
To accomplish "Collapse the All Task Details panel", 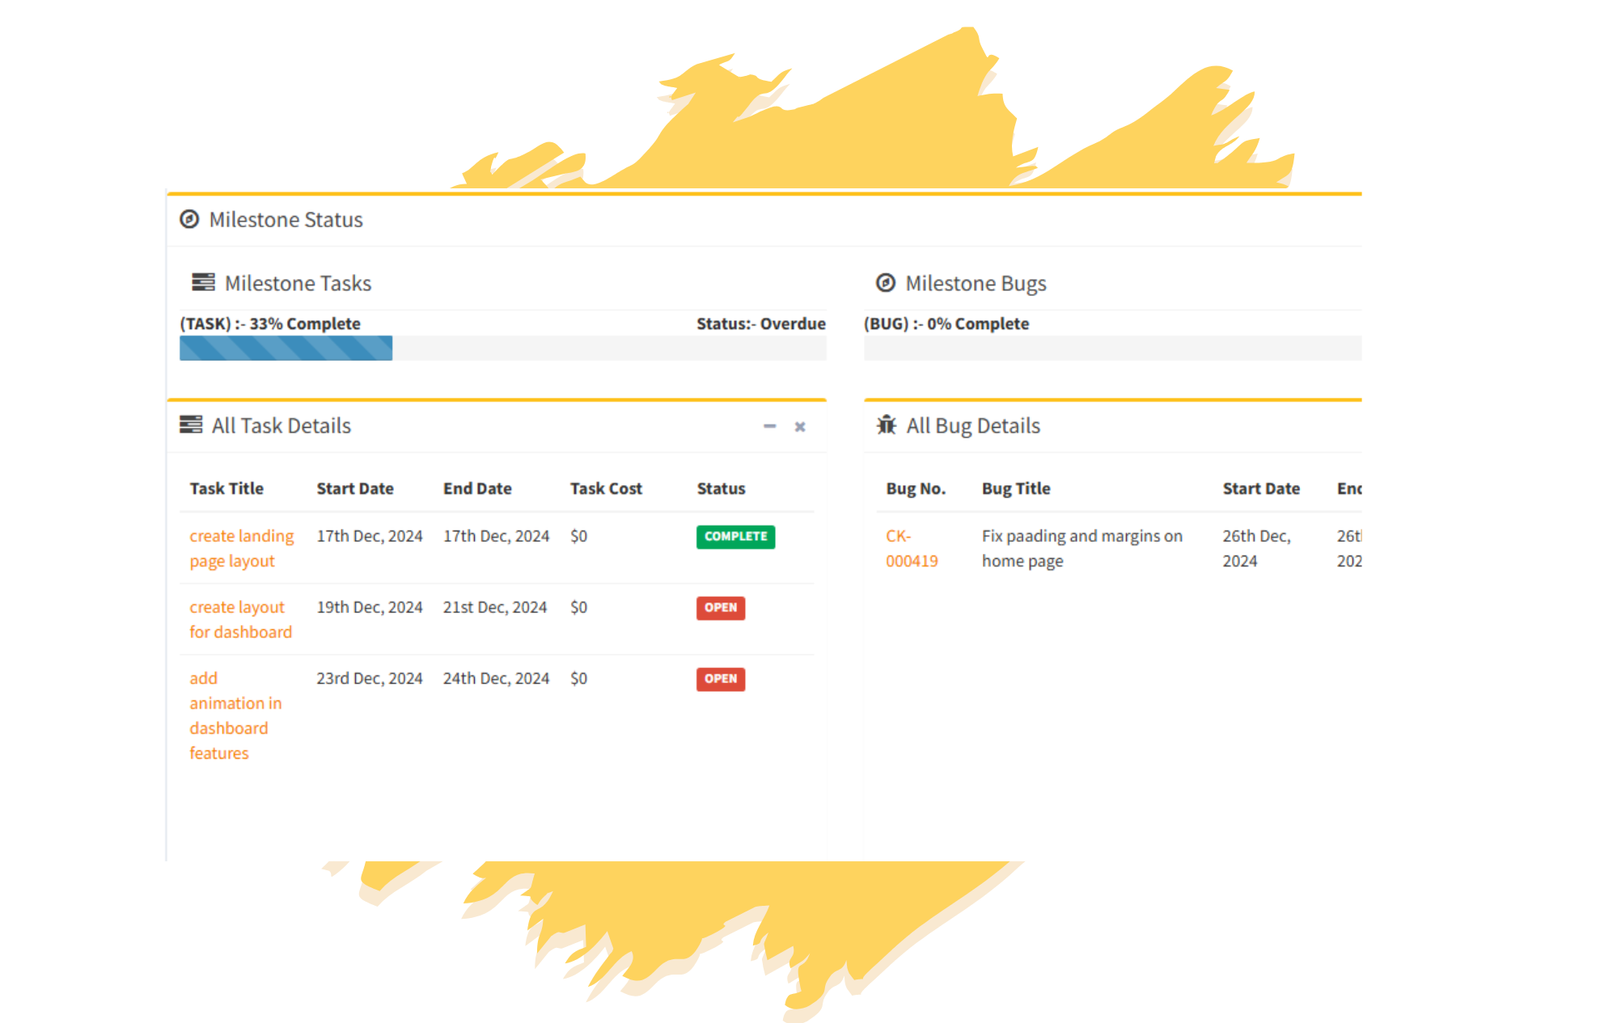I will pos(769,427).
